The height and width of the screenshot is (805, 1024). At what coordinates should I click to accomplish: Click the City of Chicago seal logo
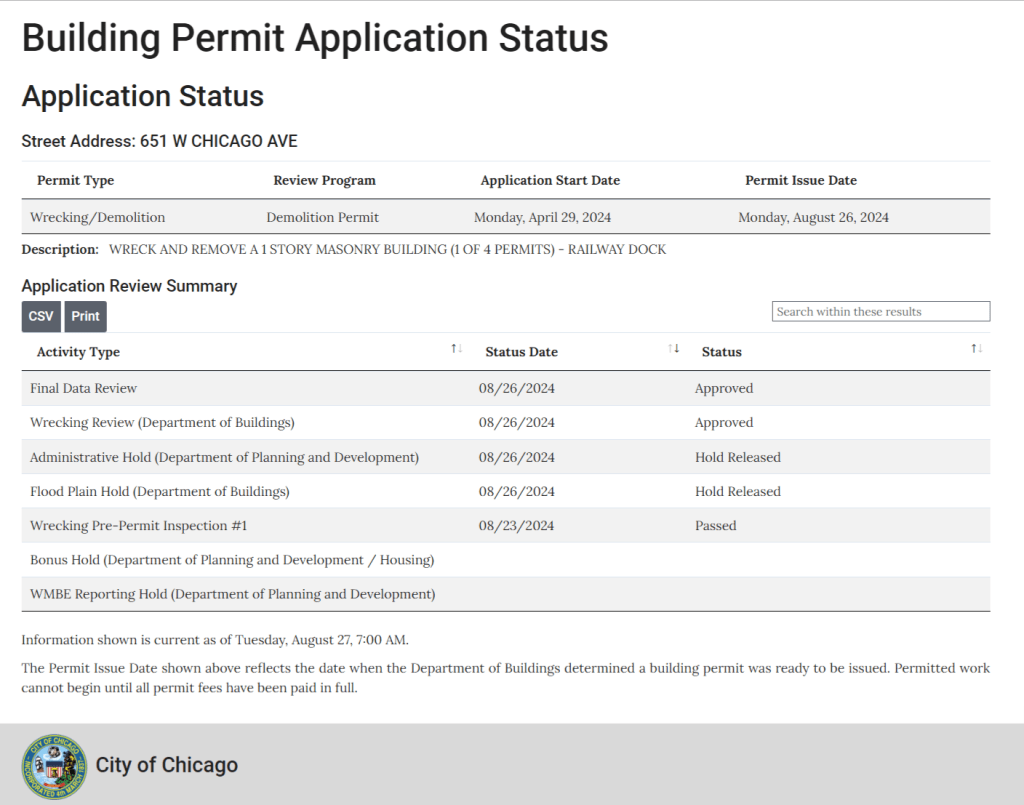click(x=54, y=766)
